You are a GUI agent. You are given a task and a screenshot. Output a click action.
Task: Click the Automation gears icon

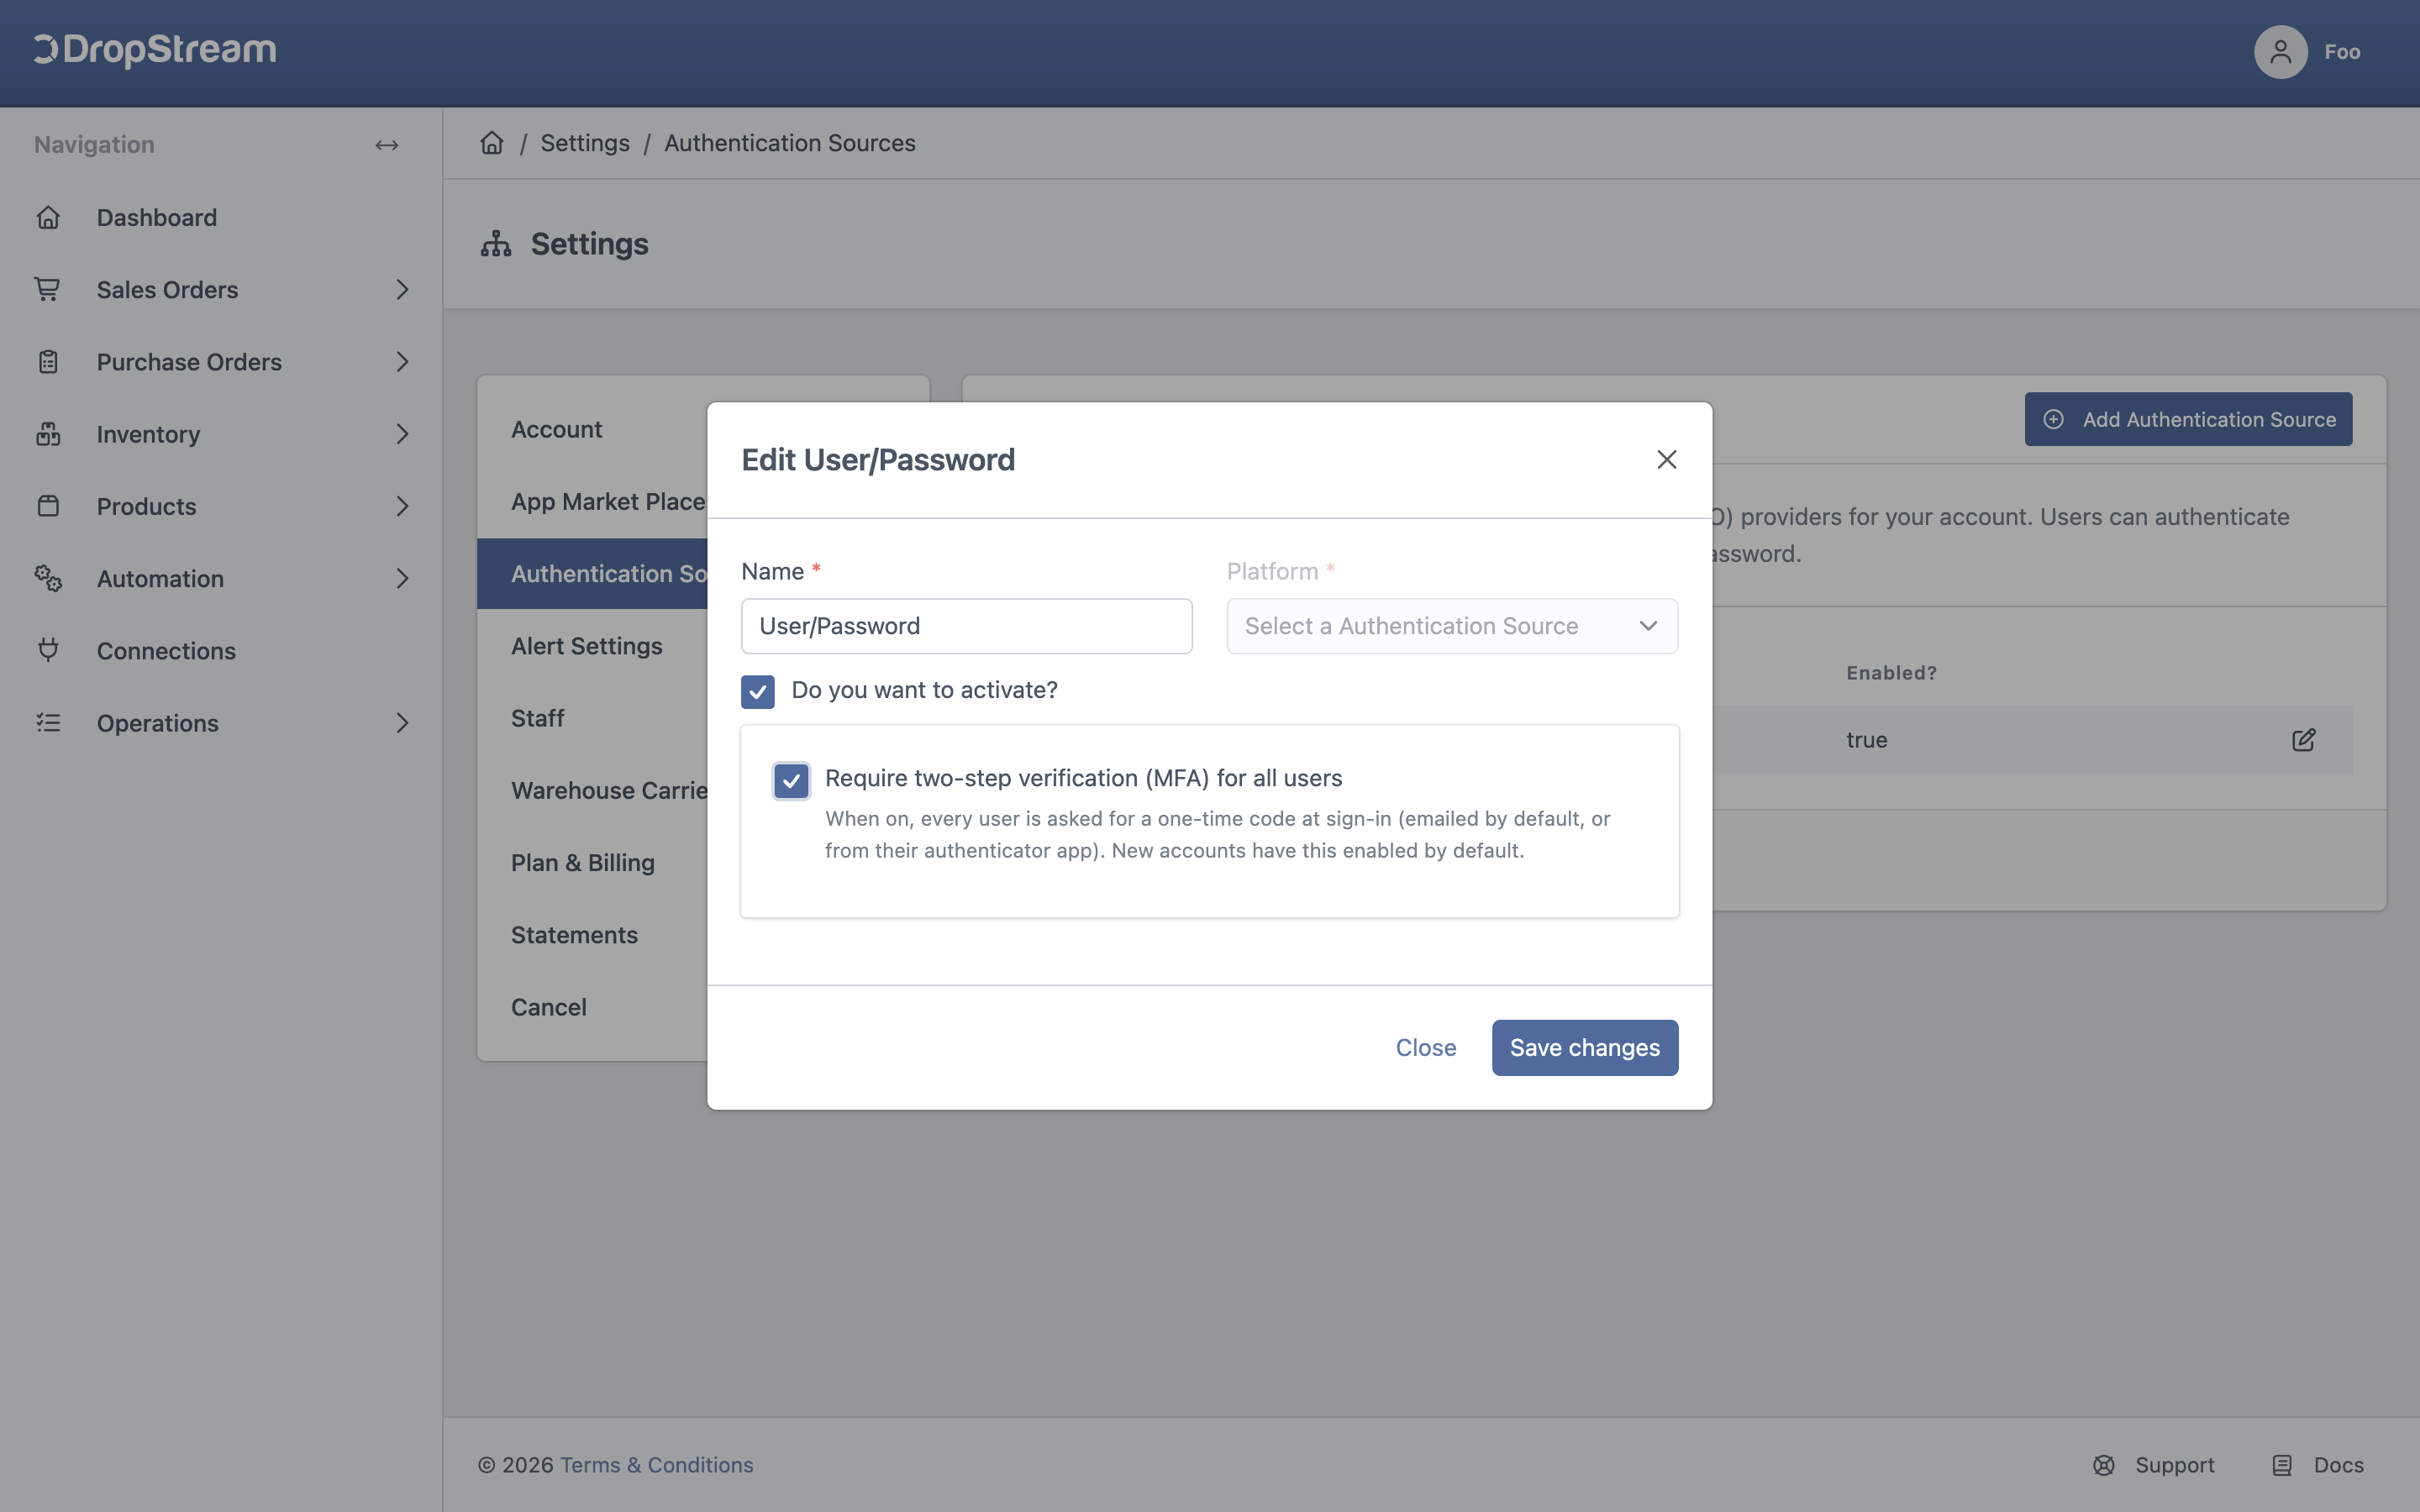click(x=48, y=578)
